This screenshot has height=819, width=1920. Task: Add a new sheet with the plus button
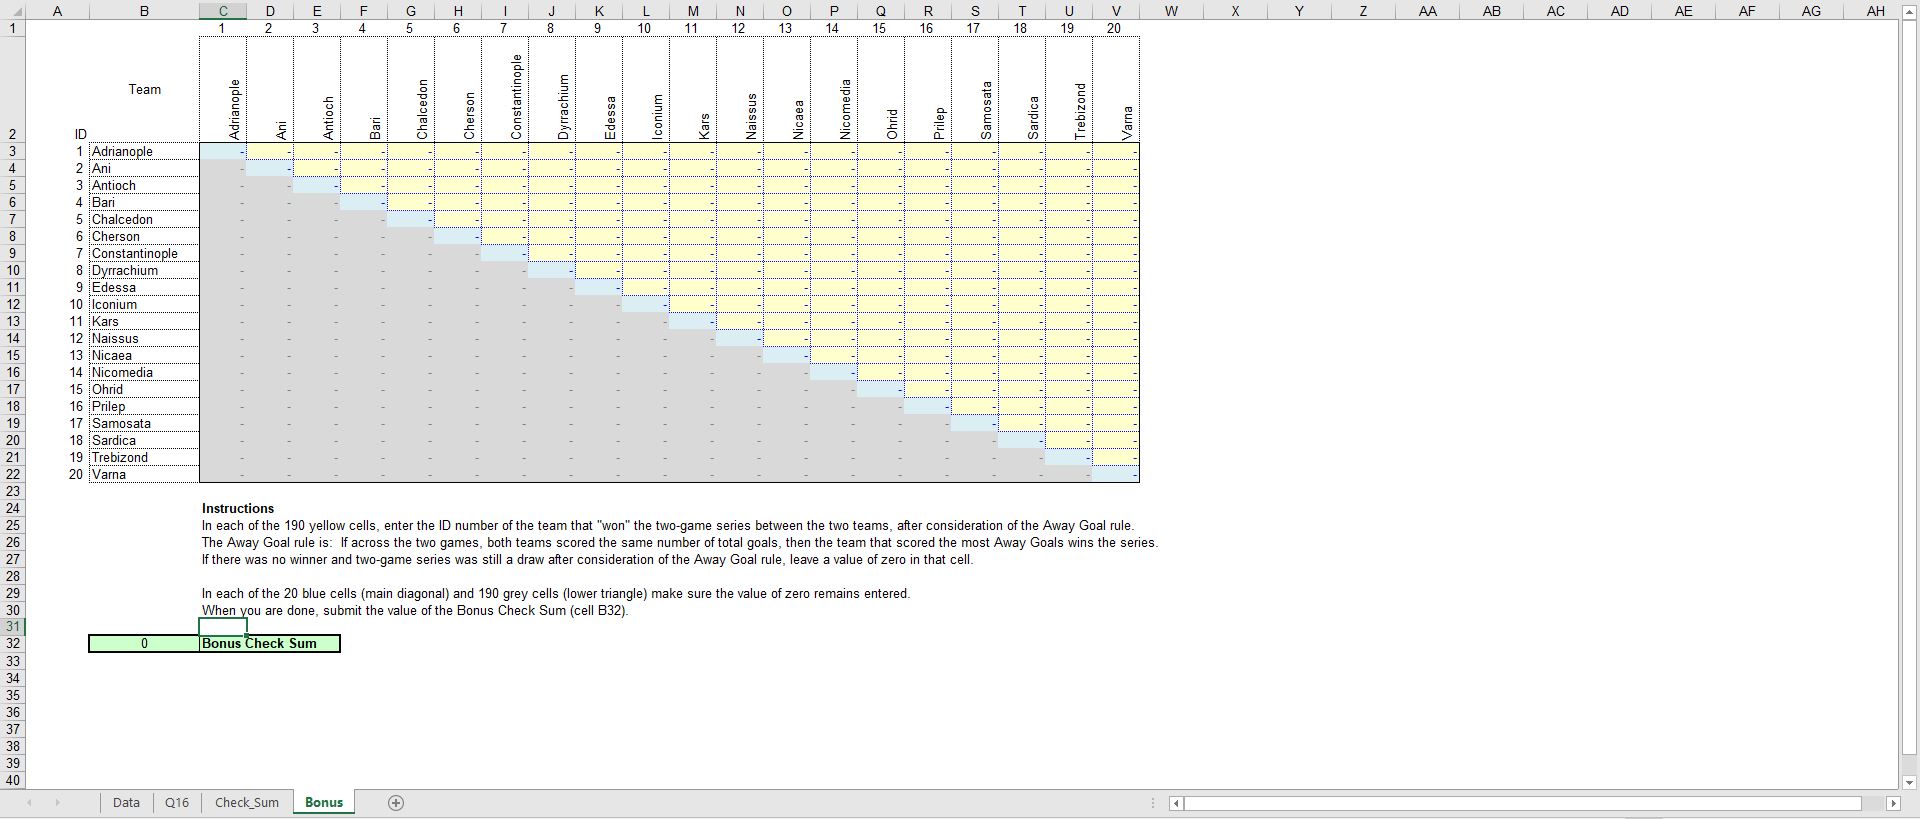tap(396, 803)
